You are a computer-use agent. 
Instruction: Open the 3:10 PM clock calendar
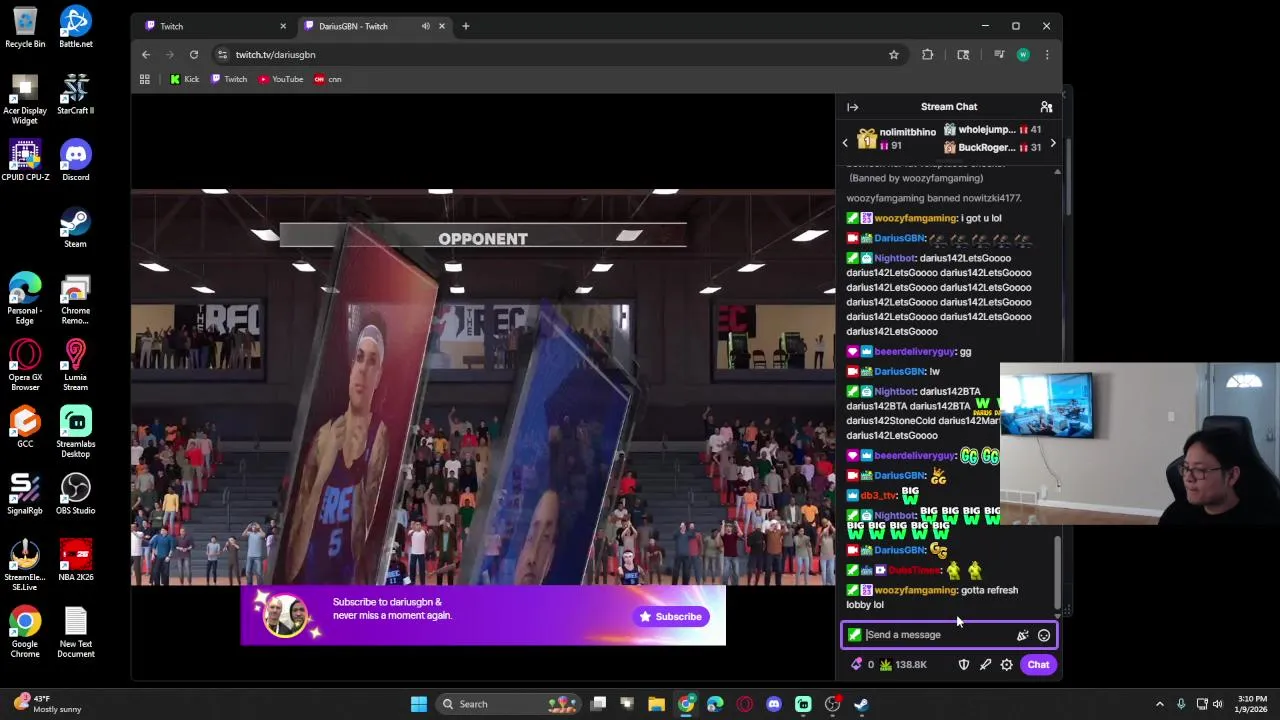(x=1252, y=704)
